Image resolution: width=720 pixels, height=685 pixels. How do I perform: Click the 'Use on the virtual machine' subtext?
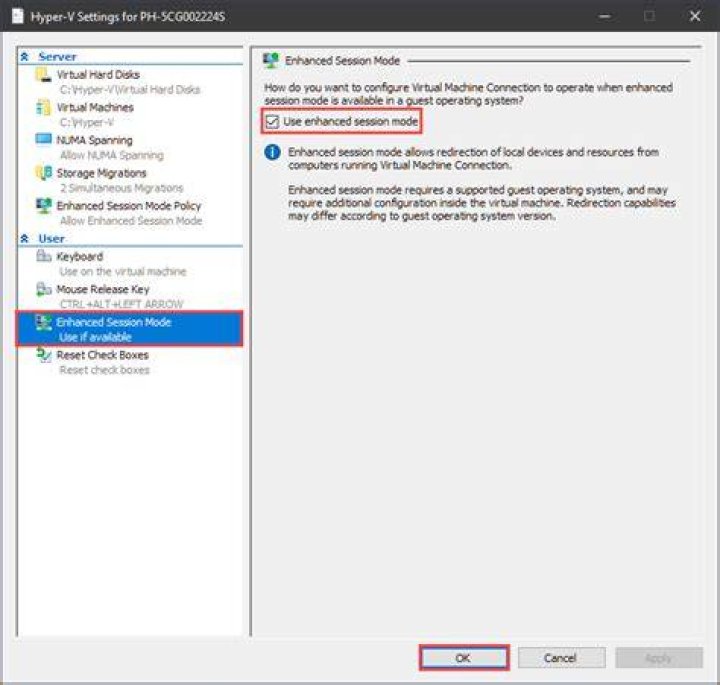pos(123,271)
